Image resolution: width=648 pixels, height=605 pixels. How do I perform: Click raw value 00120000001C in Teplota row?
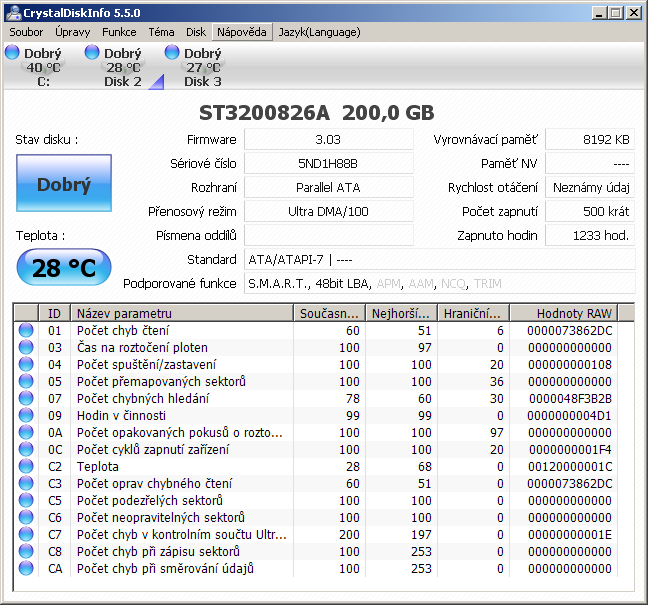570,466
